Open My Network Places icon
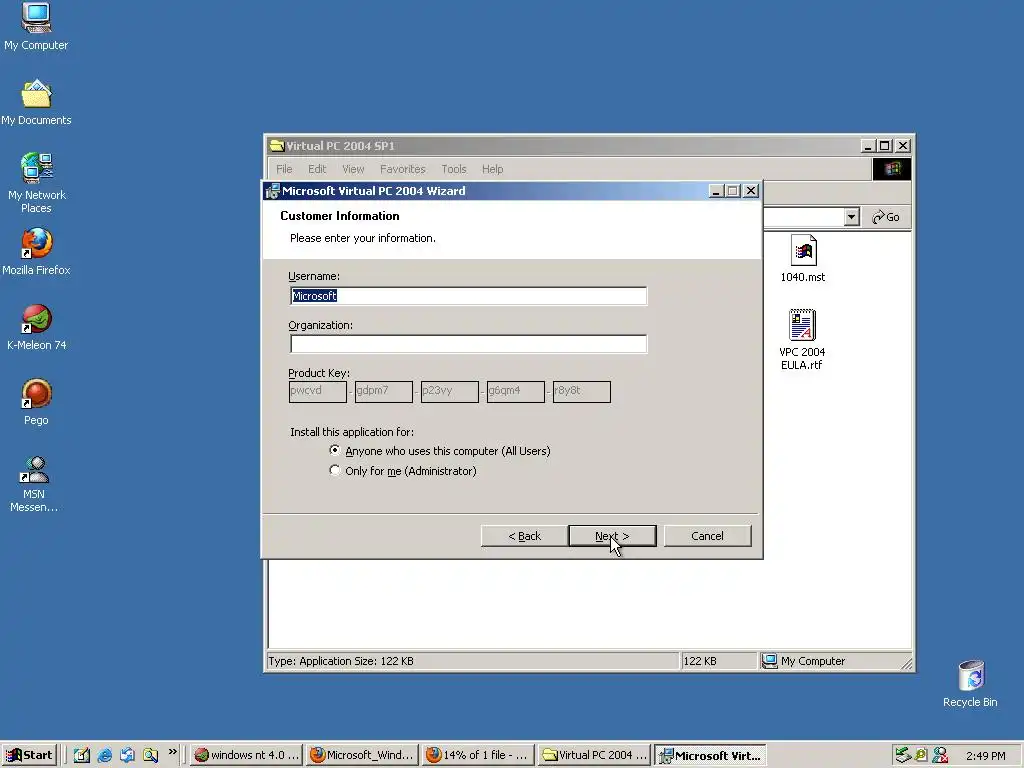This screenshot has height=768, width=1024. tap(36, 183)
